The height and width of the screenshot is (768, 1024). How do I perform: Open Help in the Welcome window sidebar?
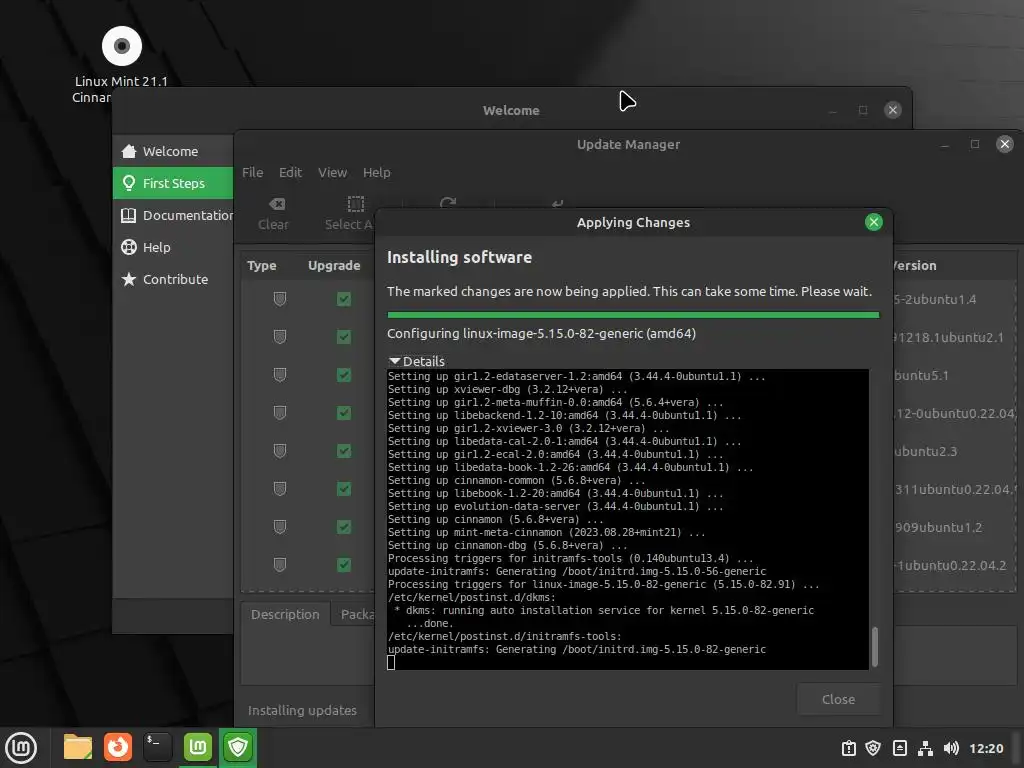173,247
